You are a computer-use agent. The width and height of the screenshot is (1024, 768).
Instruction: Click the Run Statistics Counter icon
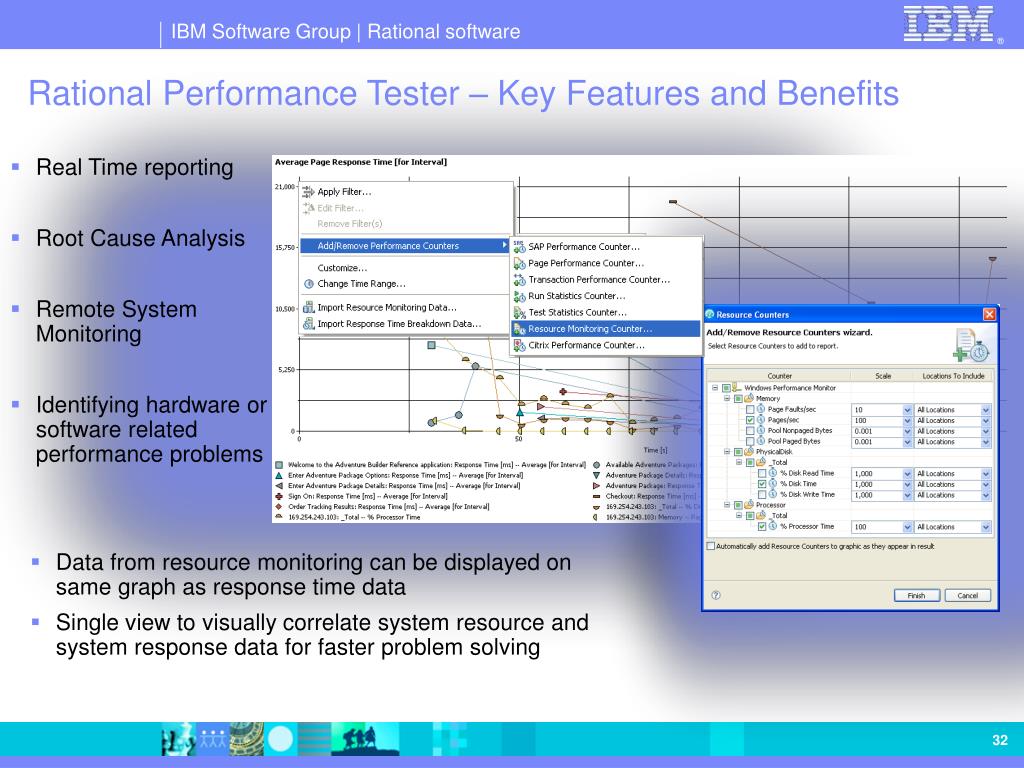coord(519,296)
